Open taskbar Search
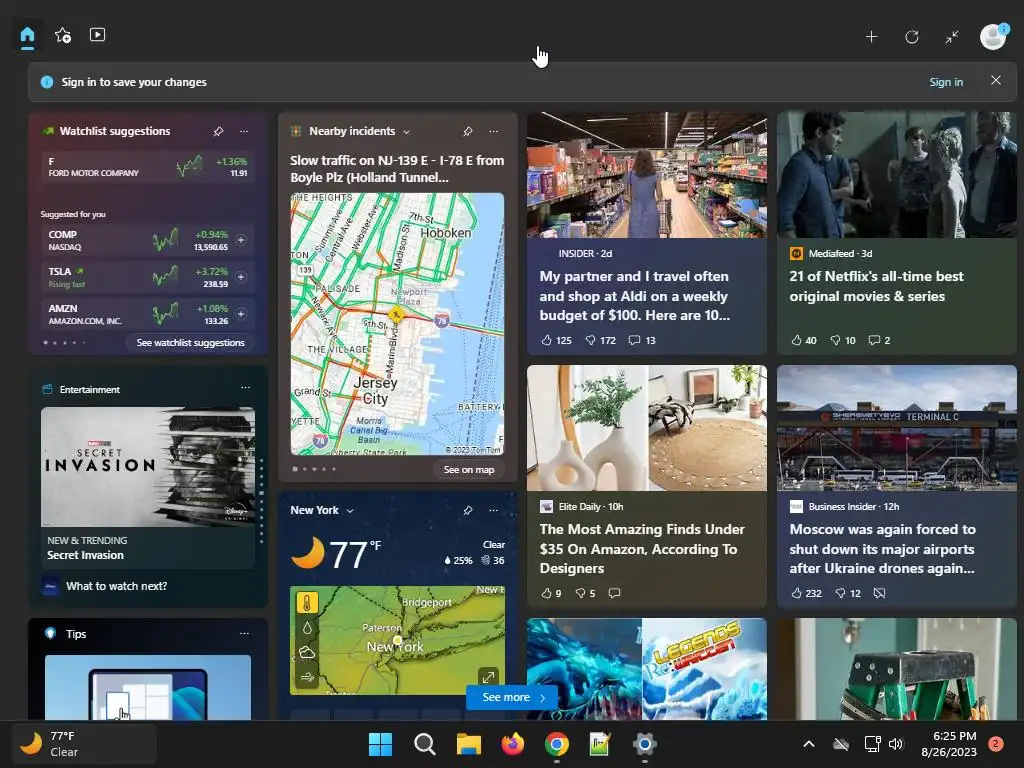Viewport: 1024px width, 768px height. [424, 744]
